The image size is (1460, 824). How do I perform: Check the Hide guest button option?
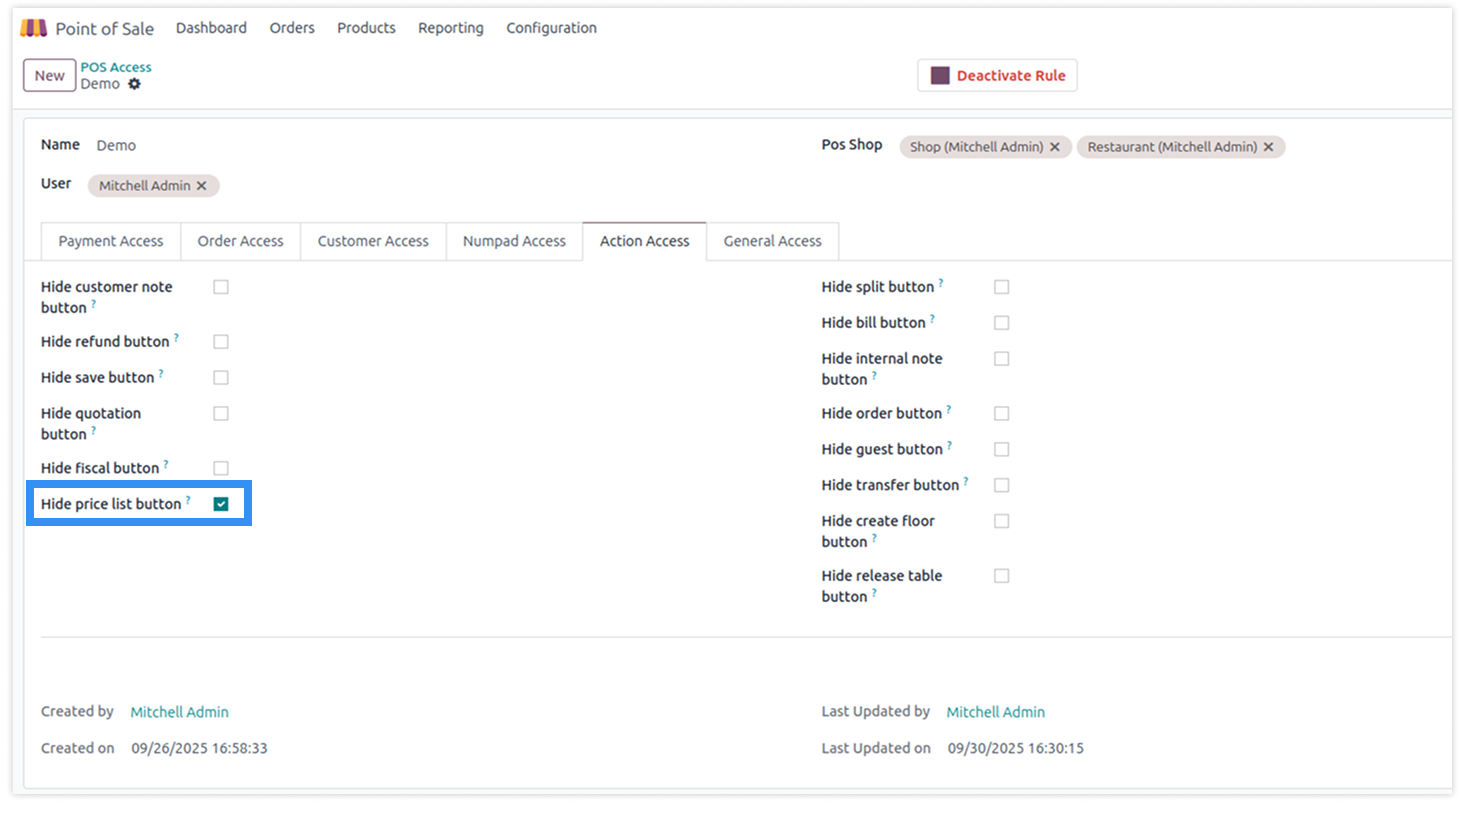1001,450
